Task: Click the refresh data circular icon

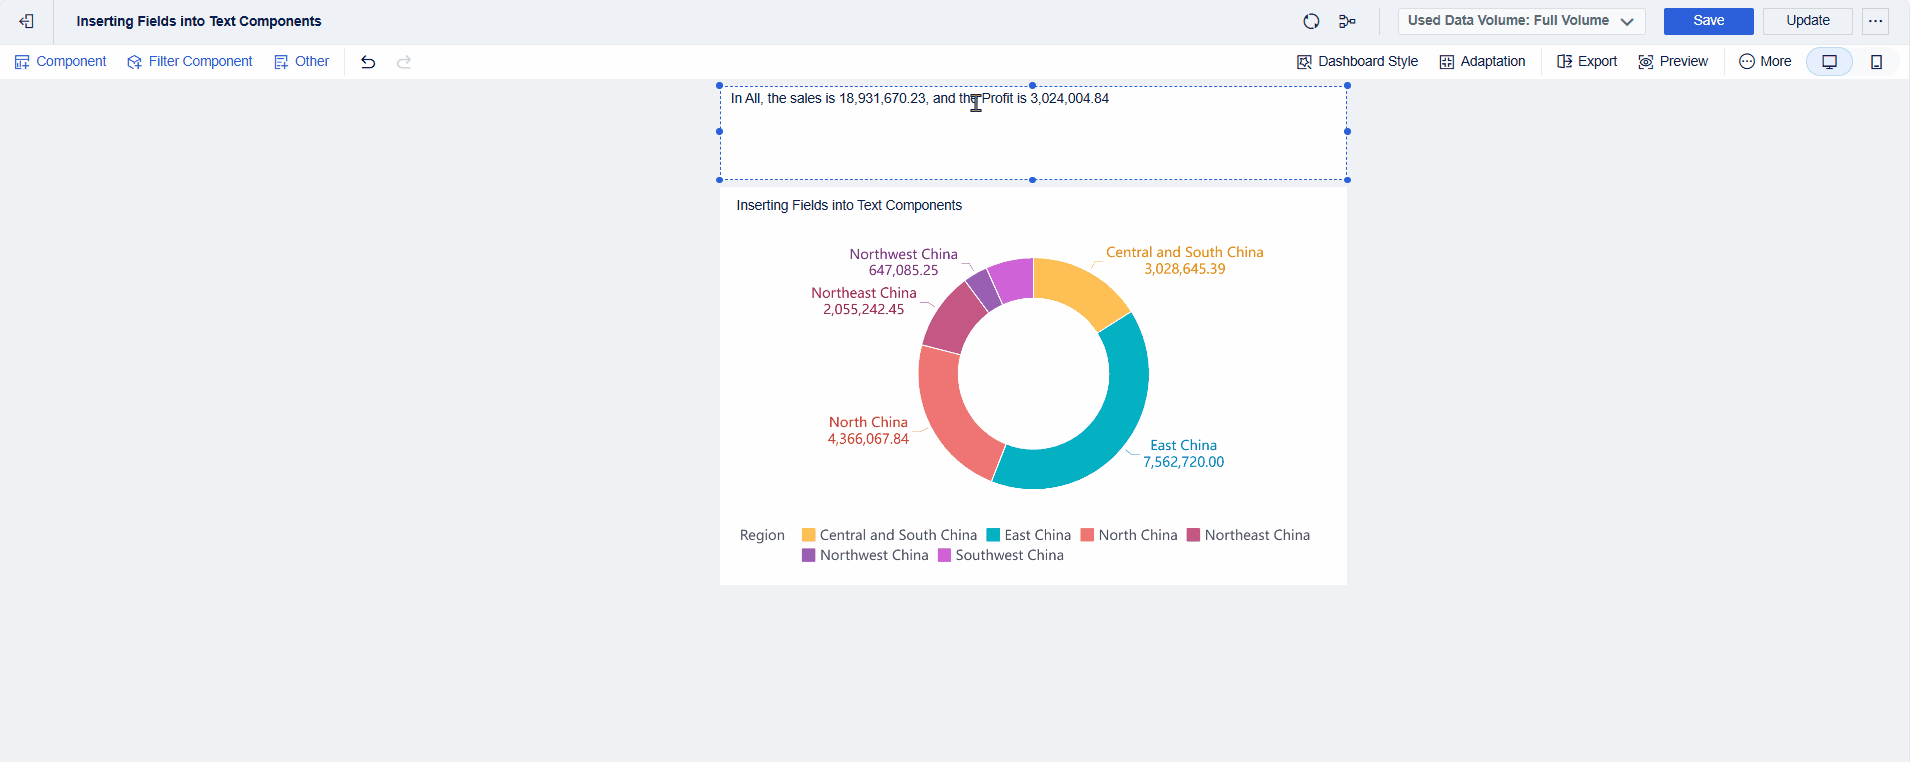Action: point(1311,21)
